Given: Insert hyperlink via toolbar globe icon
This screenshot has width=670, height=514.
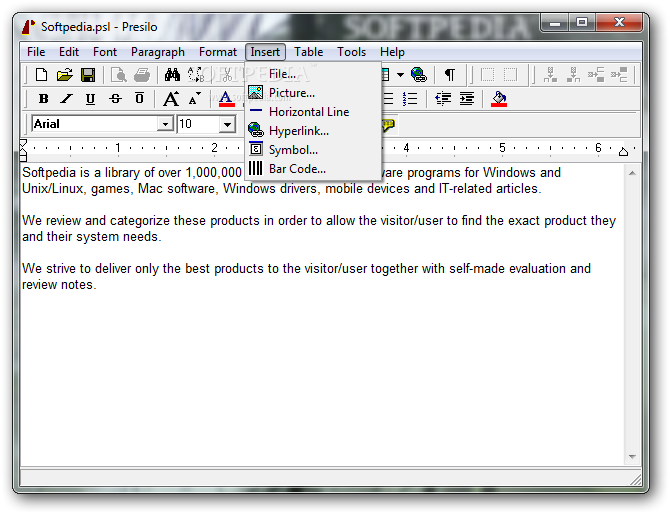Looking at the screenshot, I should 418,75.
